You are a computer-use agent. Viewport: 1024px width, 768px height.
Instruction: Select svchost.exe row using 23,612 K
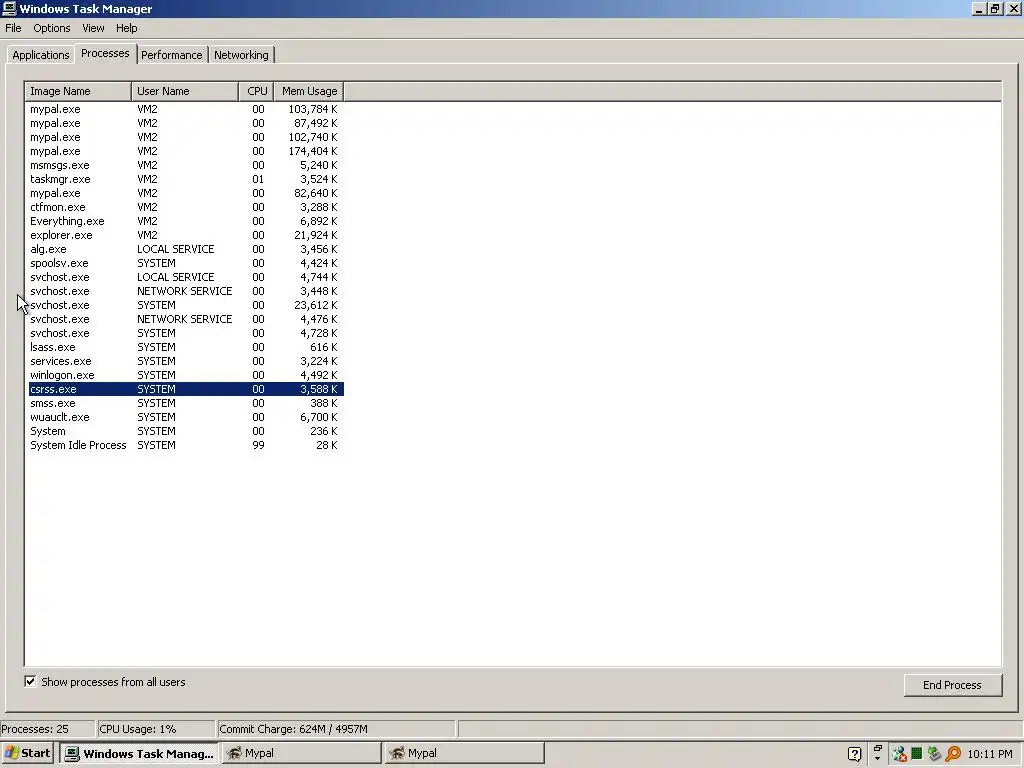[x=185, y=305]
